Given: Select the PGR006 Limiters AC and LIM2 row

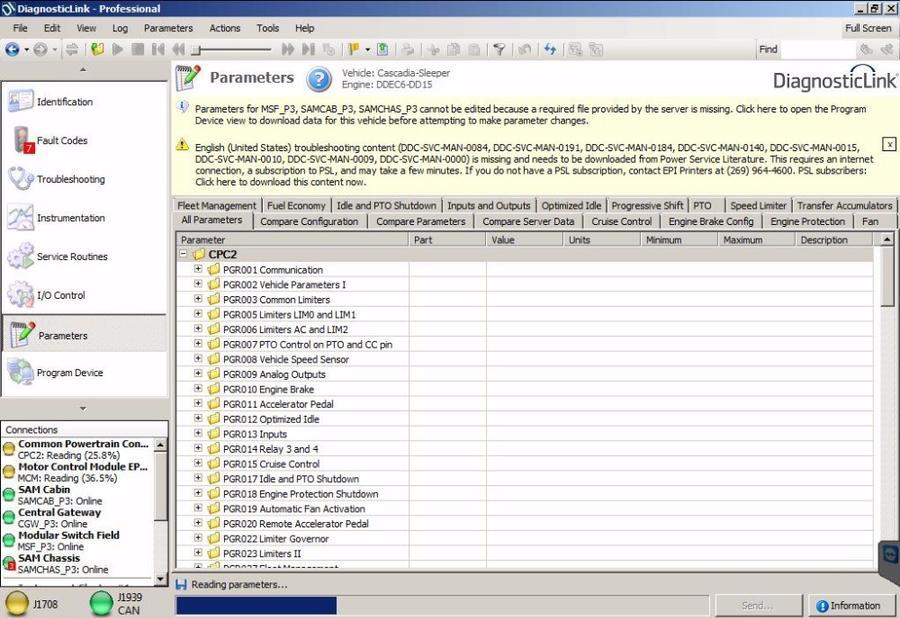Looking at the screenshot, I should [525, 329].
